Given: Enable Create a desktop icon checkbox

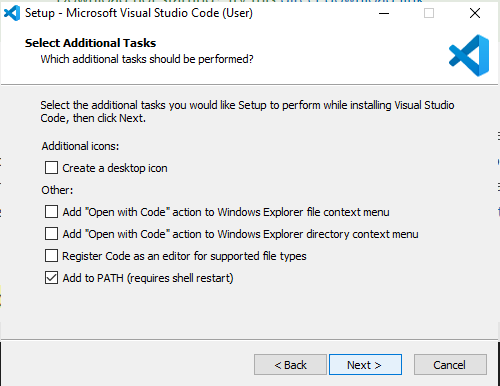Looking at the screenshot, I should (x=51, y=168).
